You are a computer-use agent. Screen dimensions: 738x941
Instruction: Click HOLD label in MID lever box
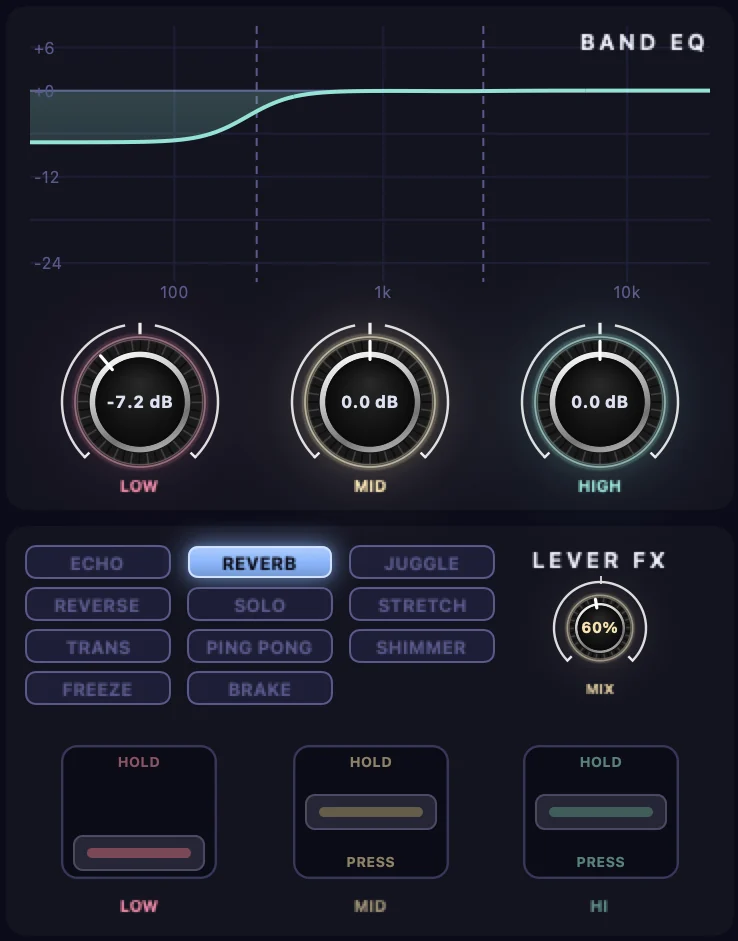coord(371,762)
